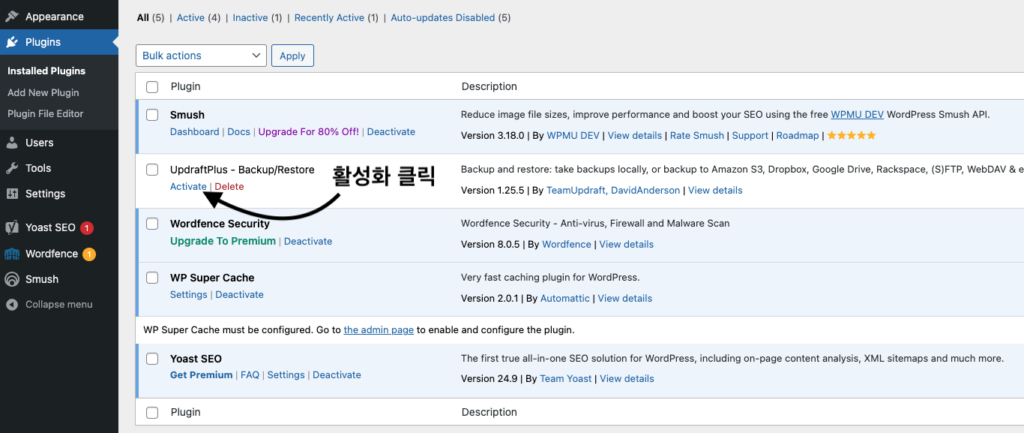Click Upgrade To Premium for Wordfence
Image resolution: width=1024 pixels, height=433 pixels.
pyautogui.click(x=223, y=241)
